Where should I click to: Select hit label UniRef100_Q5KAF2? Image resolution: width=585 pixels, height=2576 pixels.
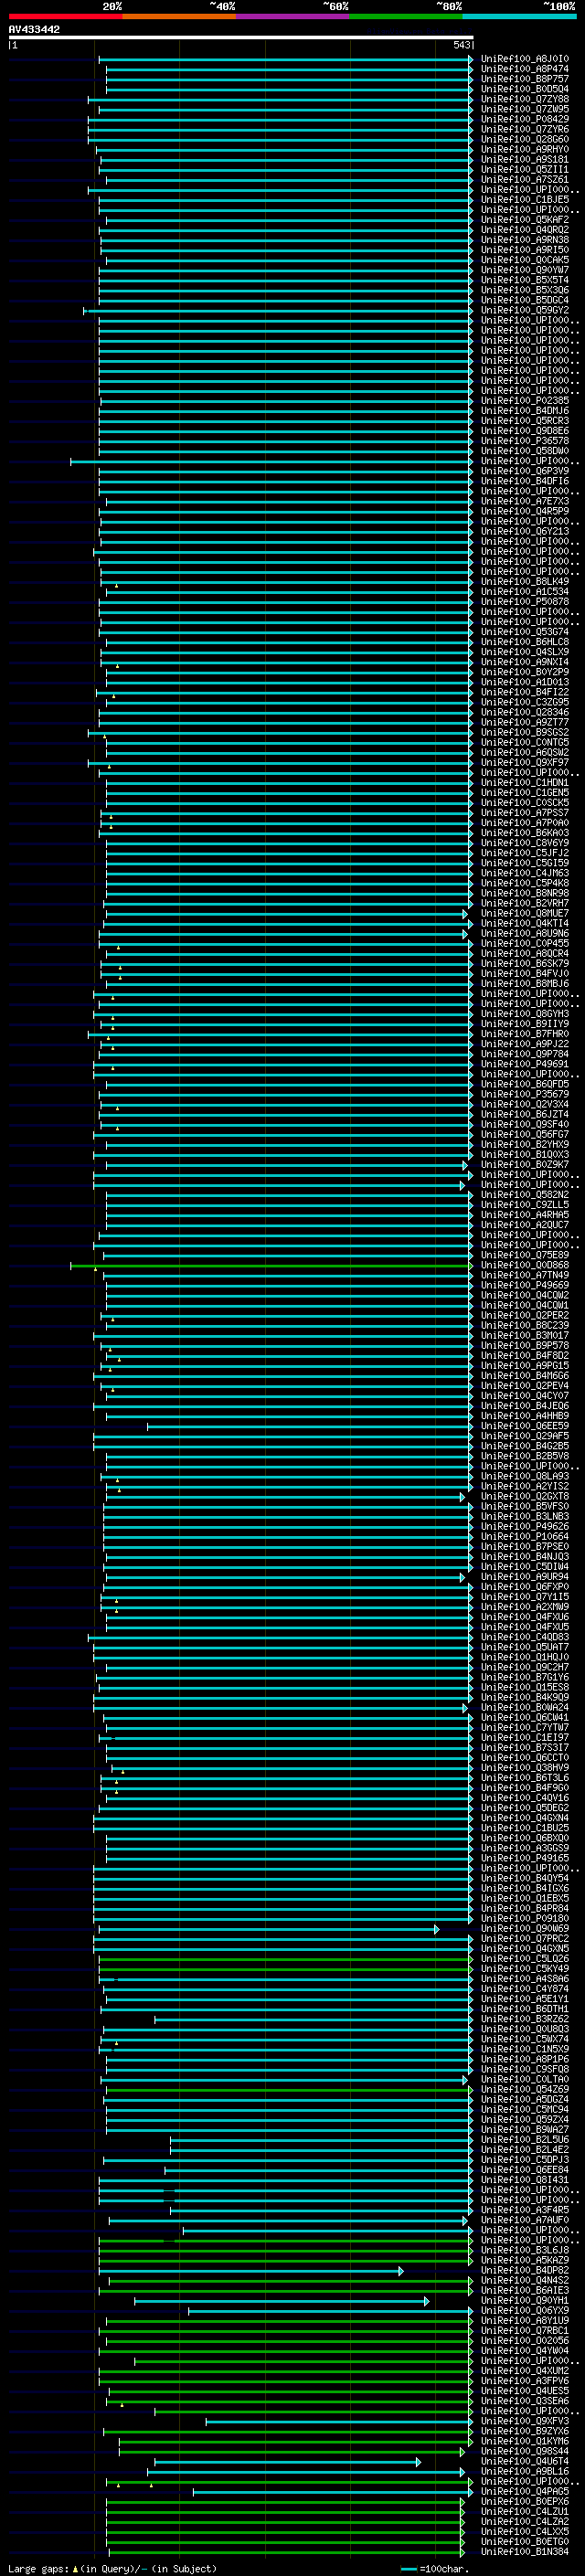pyautogui.click(x=524, y=220)
